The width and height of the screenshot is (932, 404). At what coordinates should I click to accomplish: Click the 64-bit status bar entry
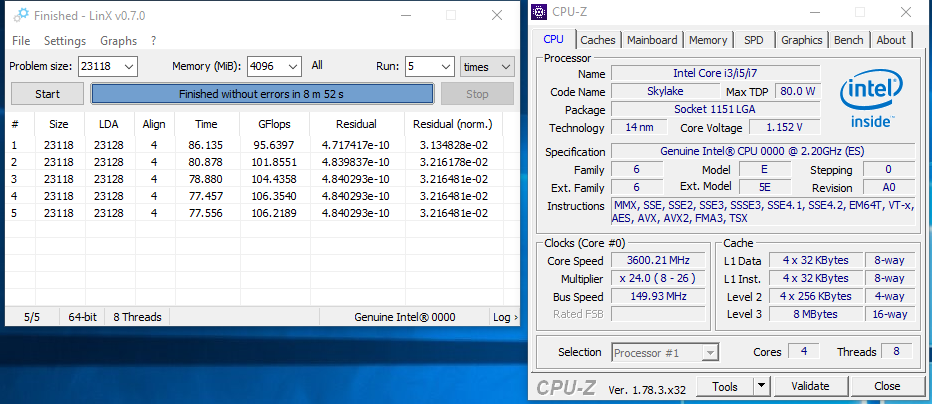point(83,317)
